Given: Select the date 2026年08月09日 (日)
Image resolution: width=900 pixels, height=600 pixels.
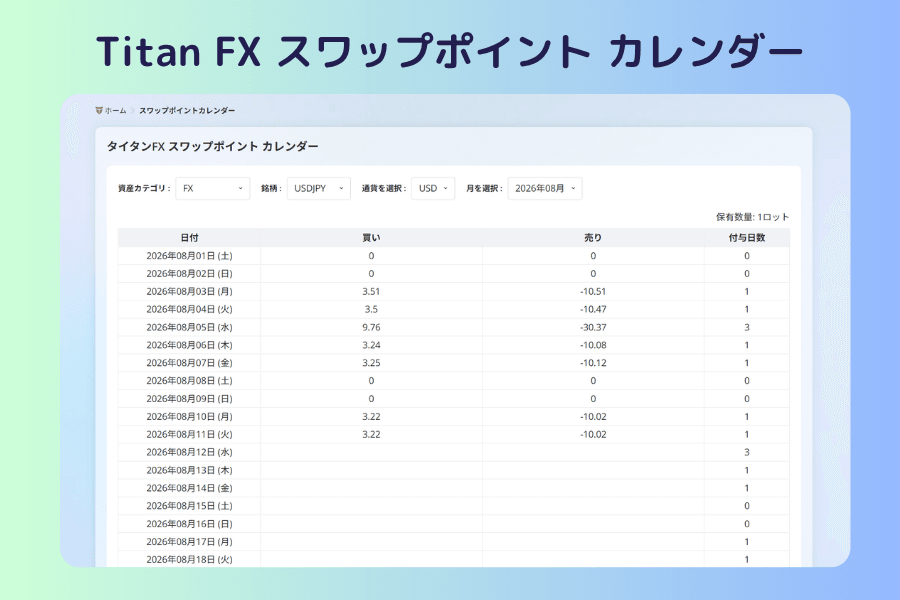Looking at the screenshot, I should [x=189, y=398].
